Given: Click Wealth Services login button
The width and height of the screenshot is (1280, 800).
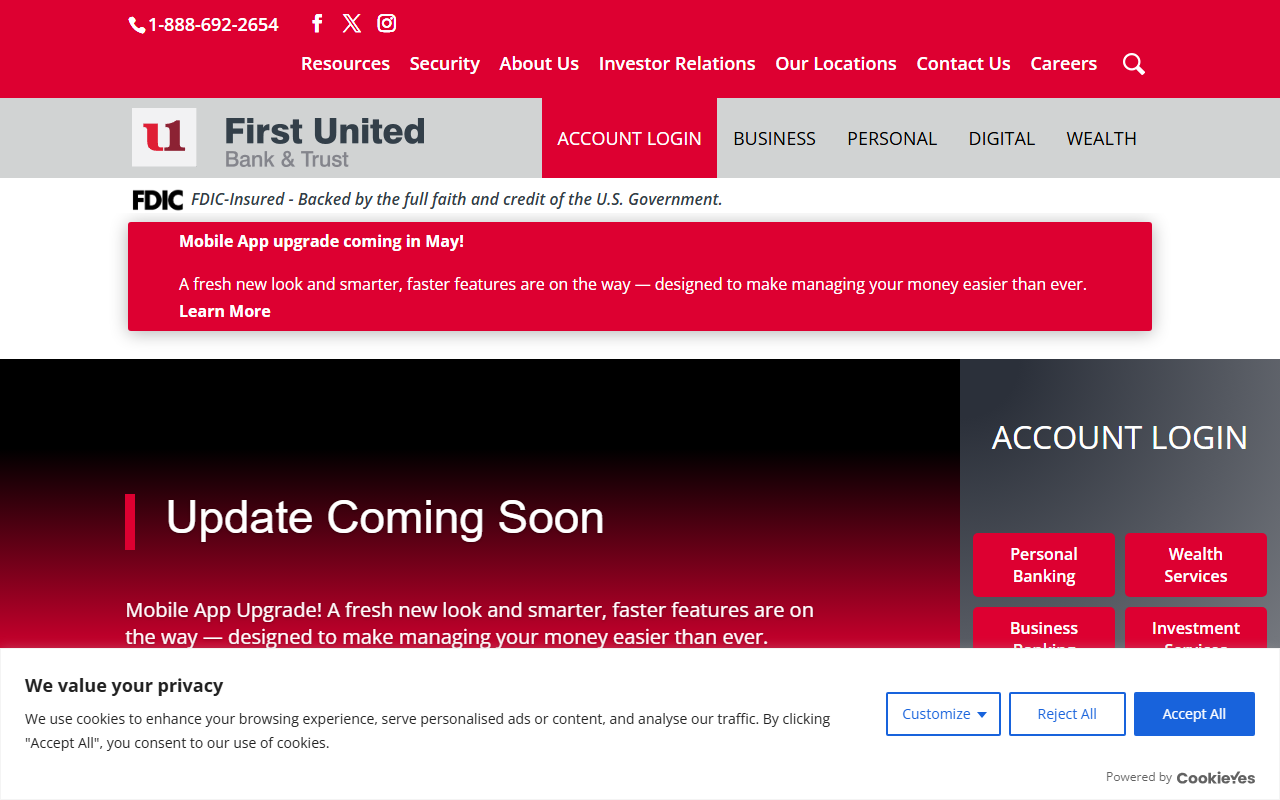Looking at the screenshot, I should 1196,565.
